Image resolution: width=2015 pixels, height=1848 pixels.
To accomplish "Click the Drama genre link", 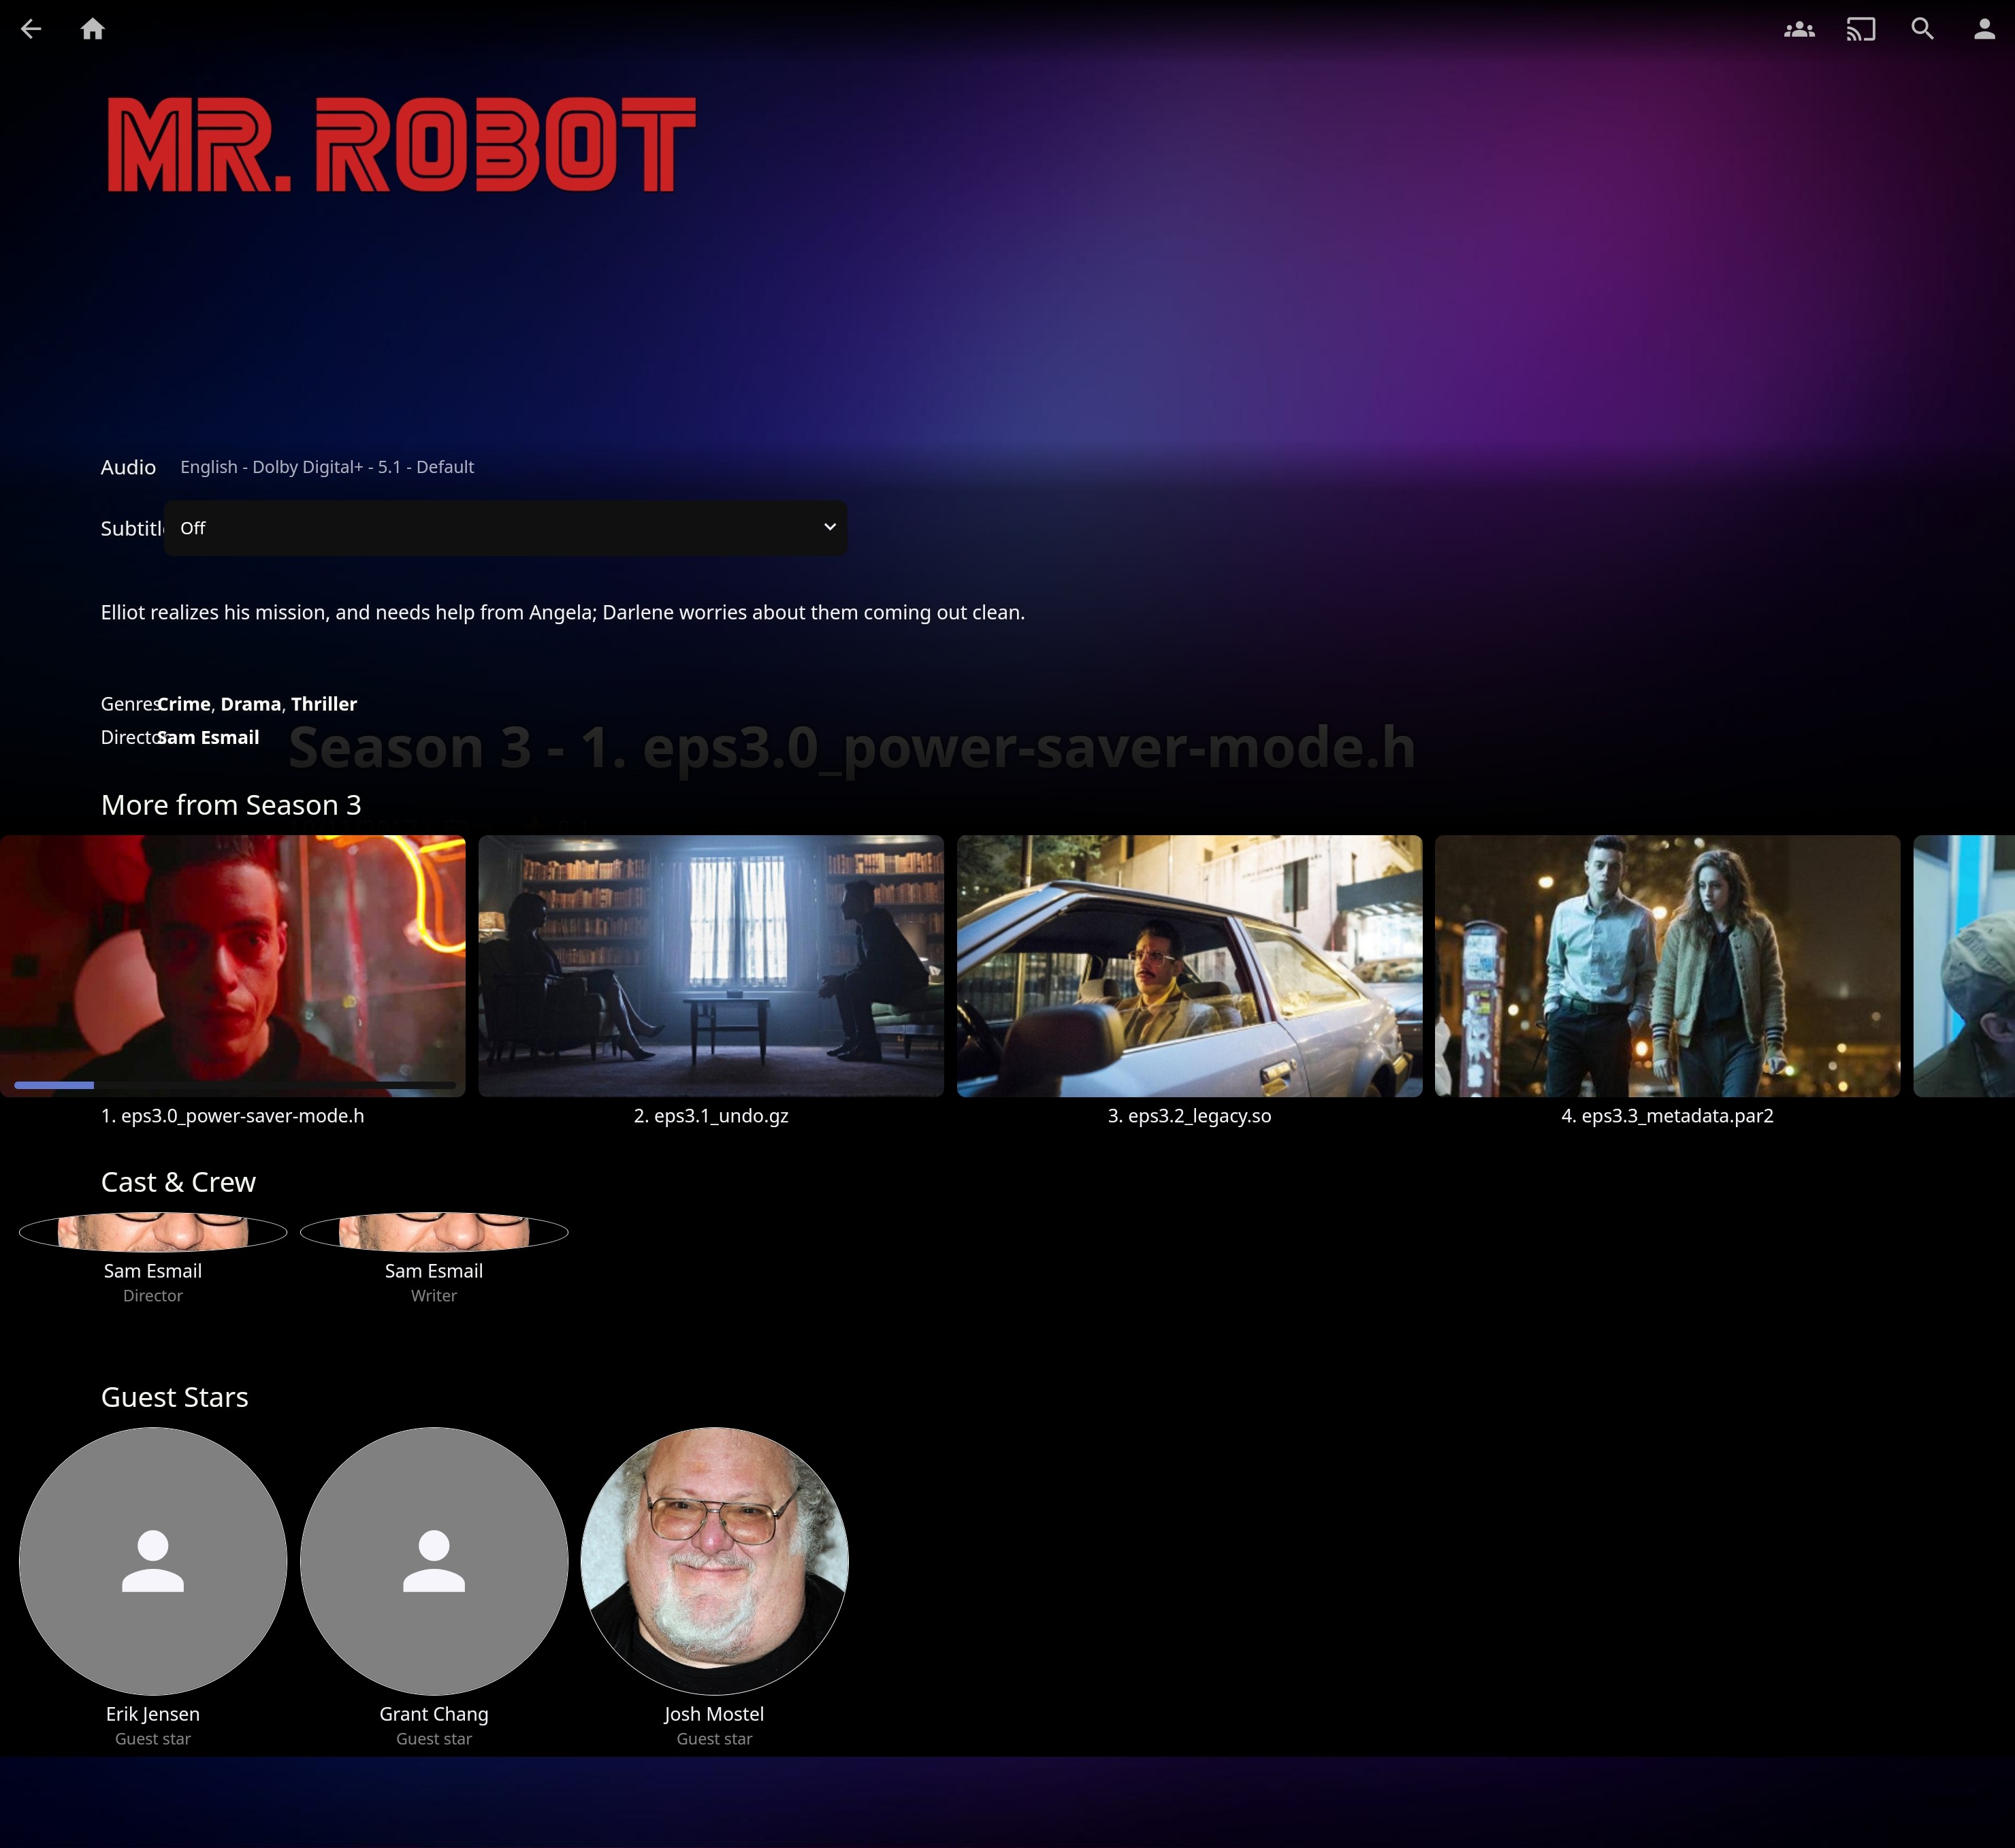I will [250, 704].
